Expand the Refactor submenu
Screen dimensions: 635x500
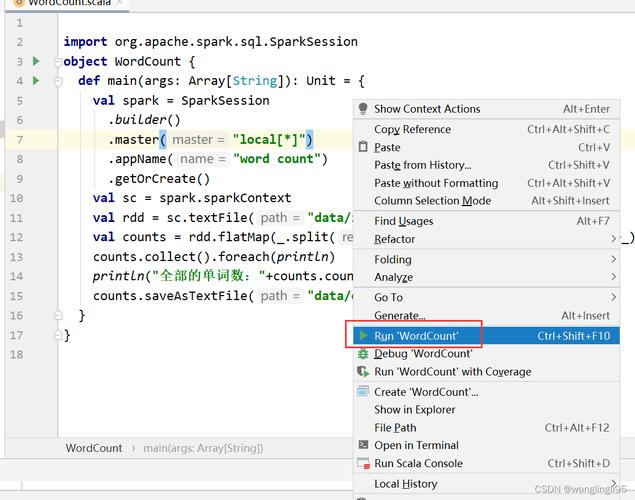point(394,239)
